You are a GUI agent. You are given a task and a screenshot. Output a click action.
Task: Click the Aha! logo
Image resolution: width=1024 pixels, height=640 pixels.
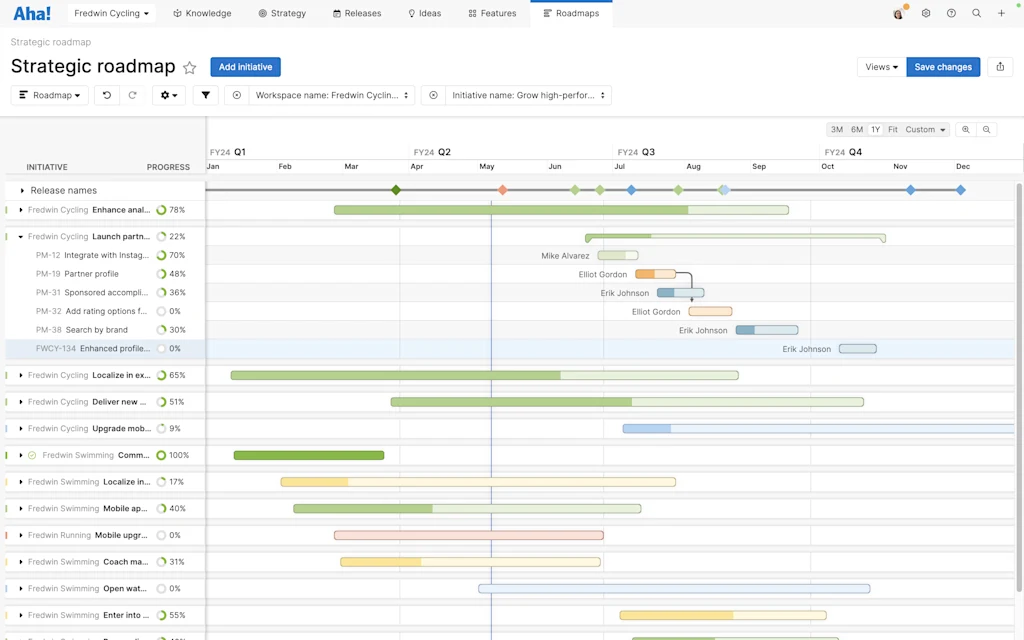point(32,13)
